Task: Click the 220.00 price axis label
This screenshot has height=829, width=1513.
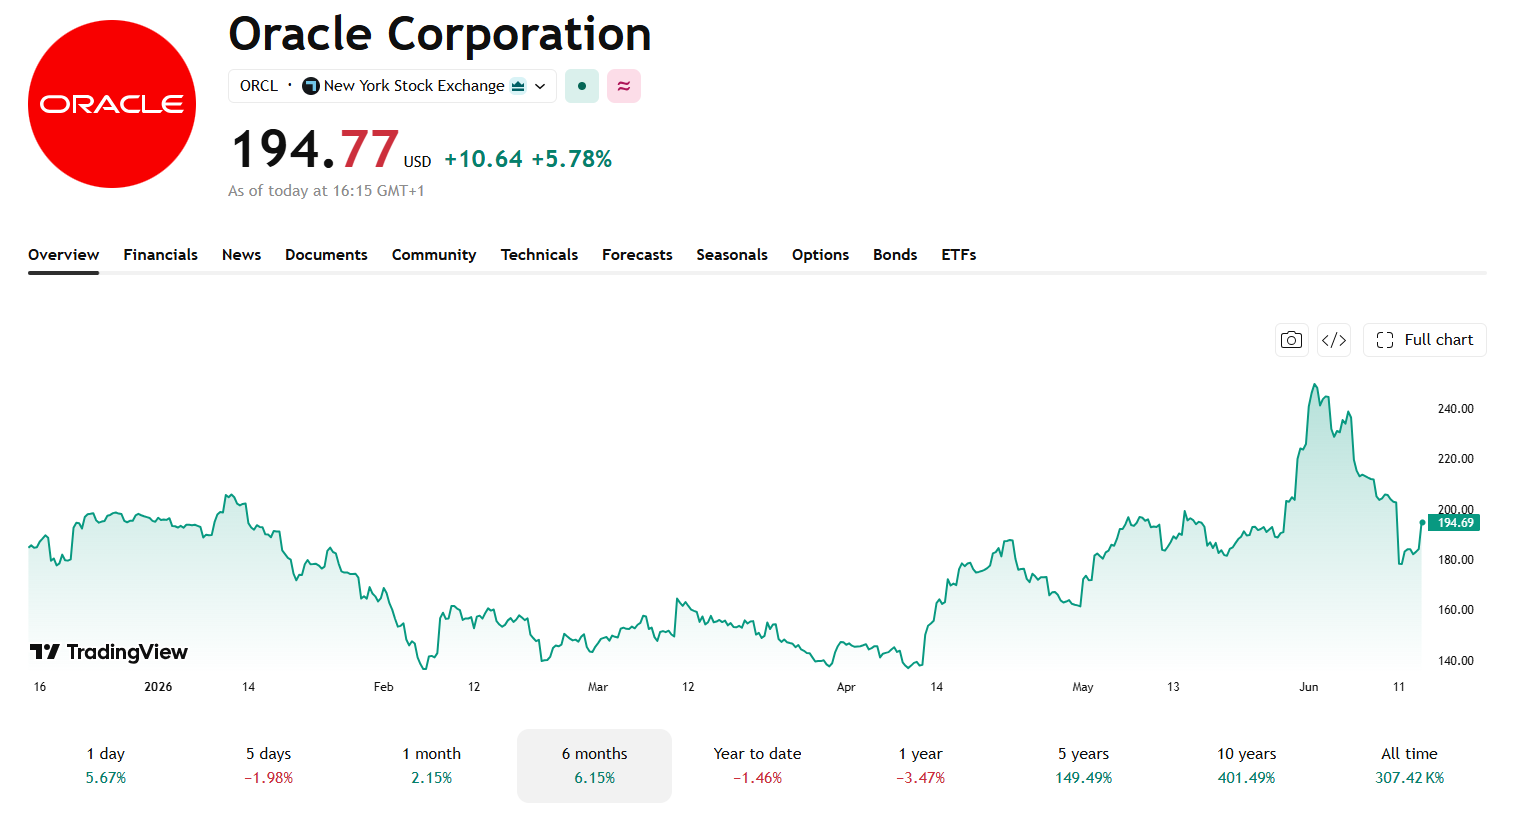Action: tap(1456, 459)
